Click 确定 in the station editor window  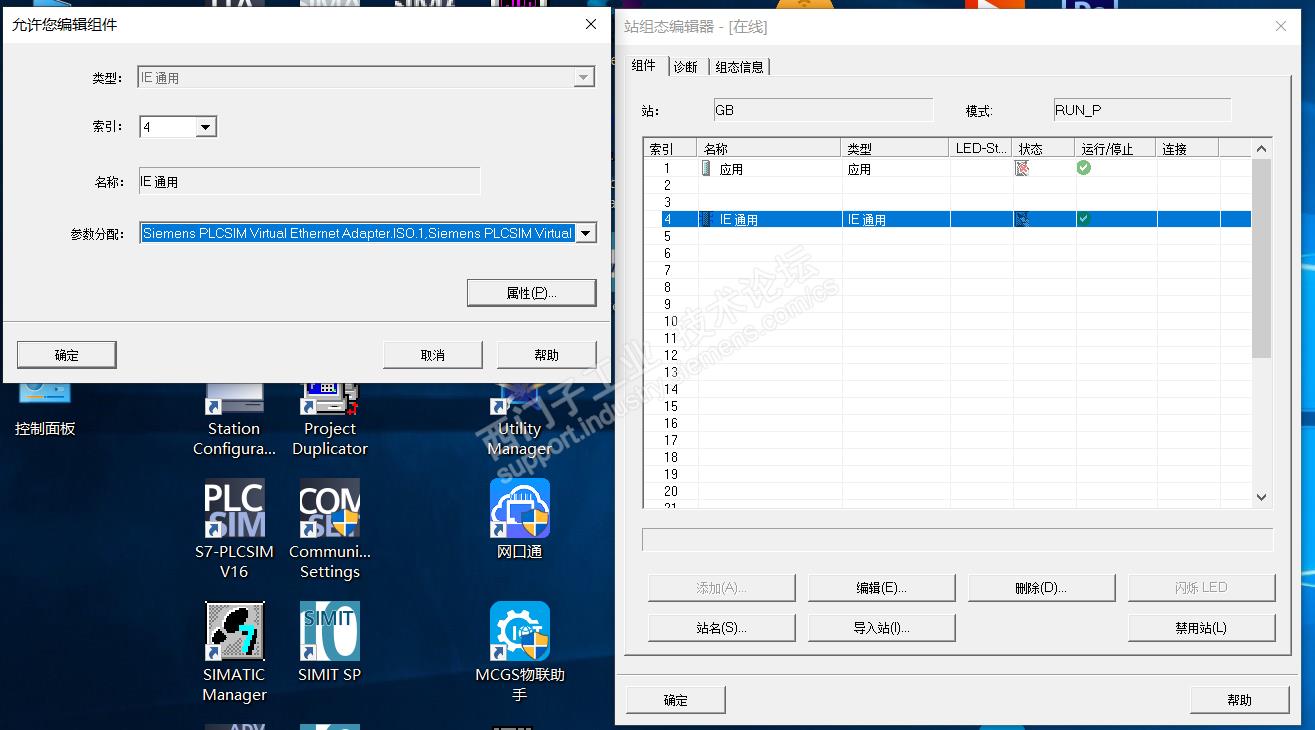tap(676, 700)
